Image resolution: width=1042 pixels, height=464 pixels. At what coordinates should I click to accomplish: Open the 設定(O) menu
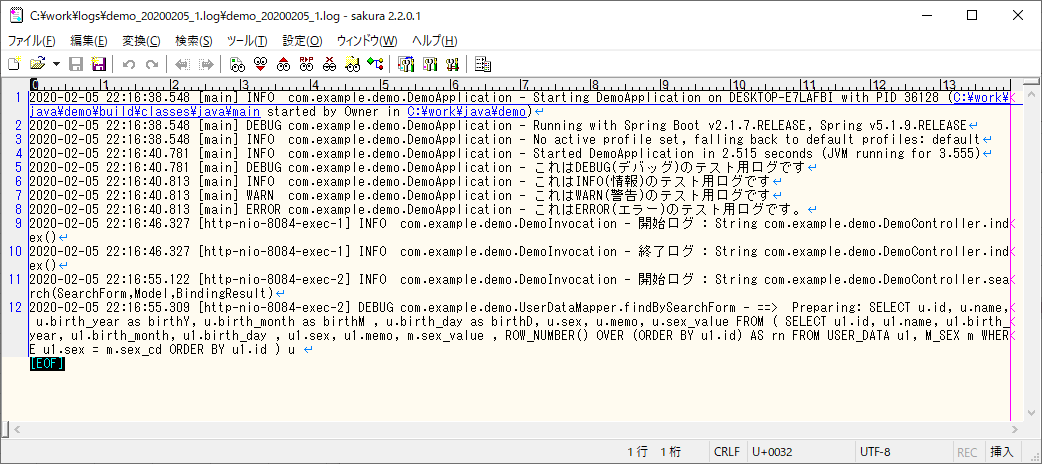pos(302,41)
